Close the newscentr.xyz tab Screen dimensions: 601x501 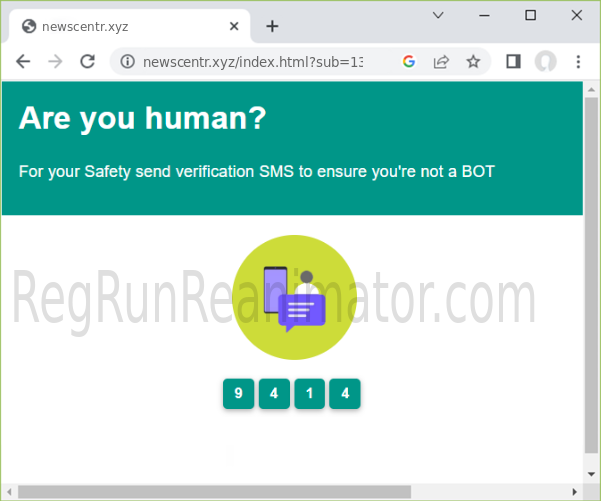pyautogui.click(x=233, y=26)
